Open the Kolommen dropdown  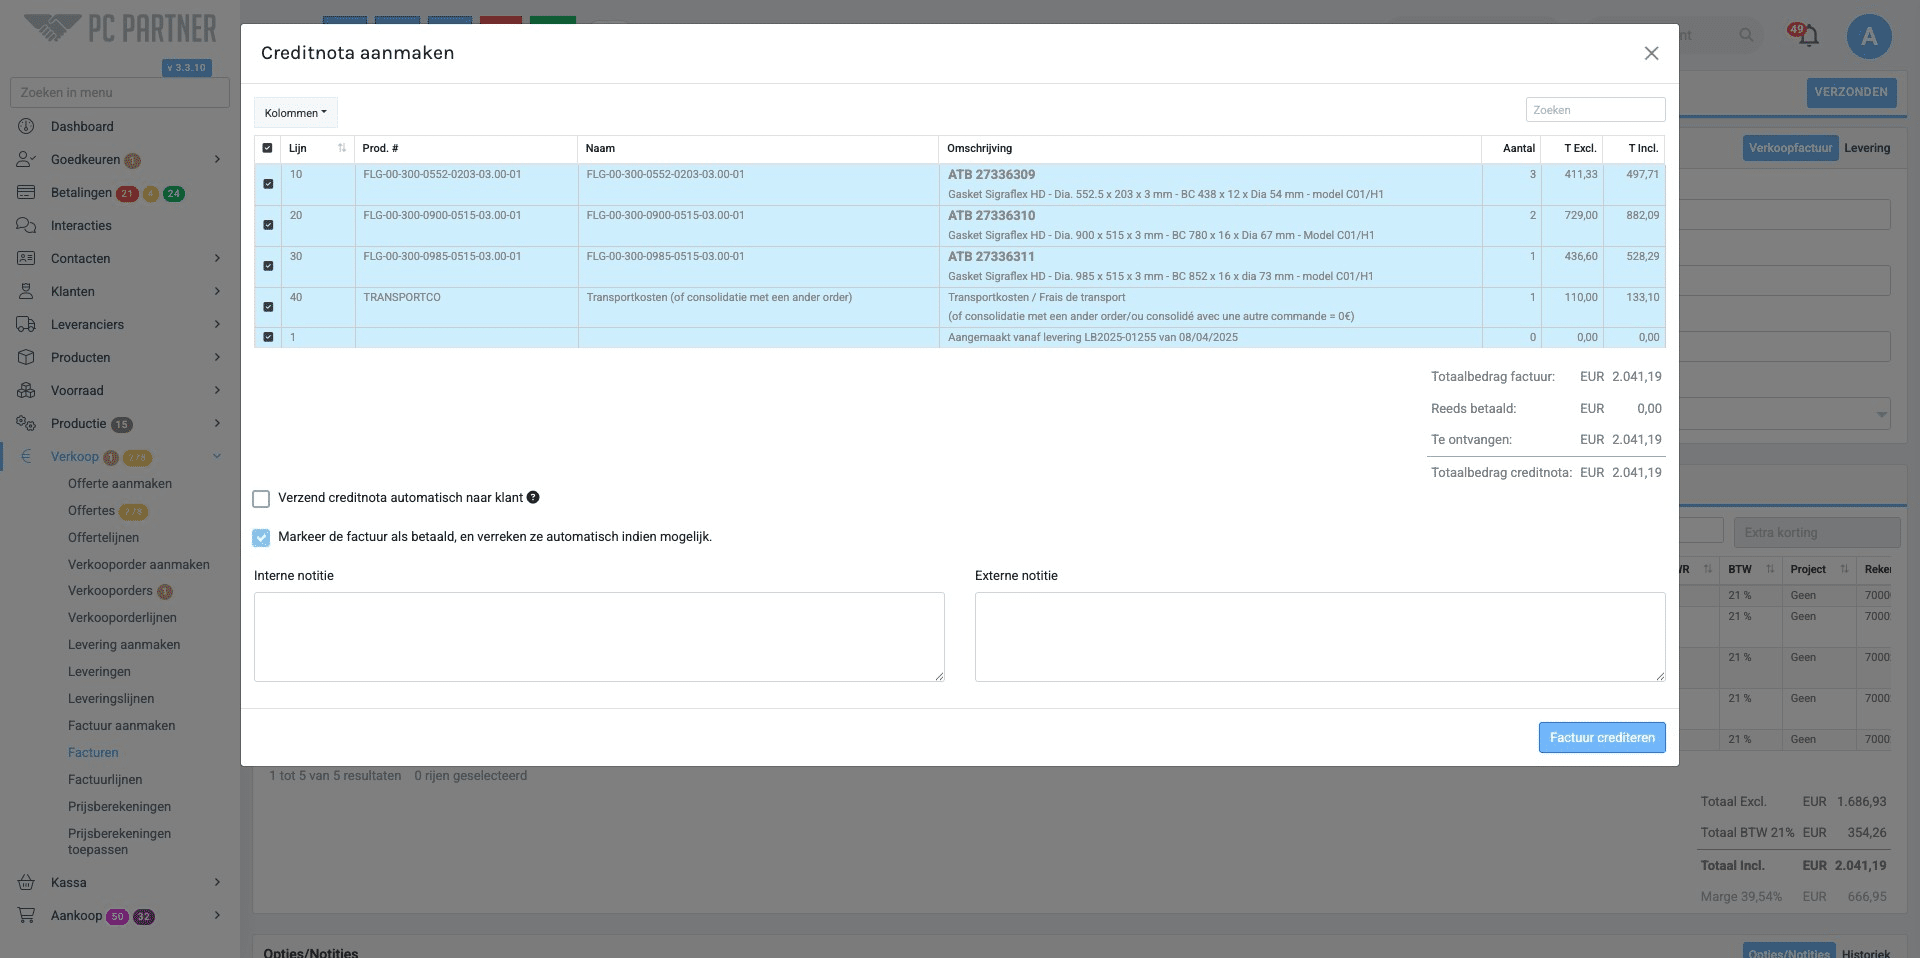(x=296, y=113)
